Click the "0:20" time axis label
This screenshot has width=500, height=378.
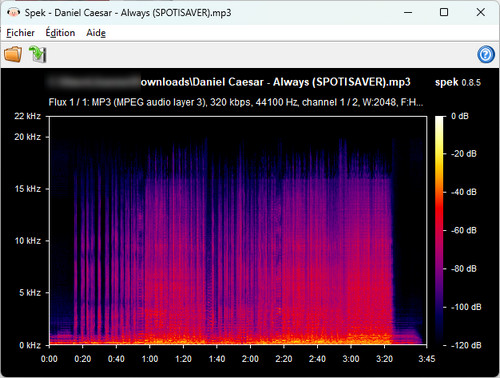(82, 359)
